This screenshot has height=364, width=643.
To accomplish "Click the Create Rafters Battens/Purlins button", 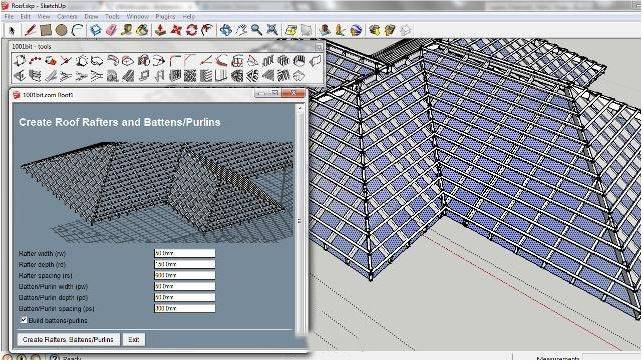I will coord(68,339).
